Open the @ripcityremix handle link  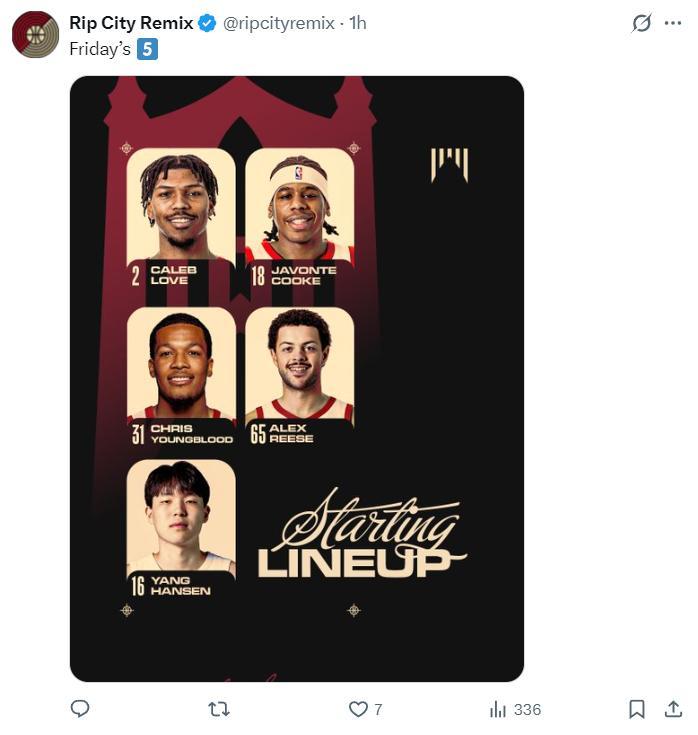278,23
